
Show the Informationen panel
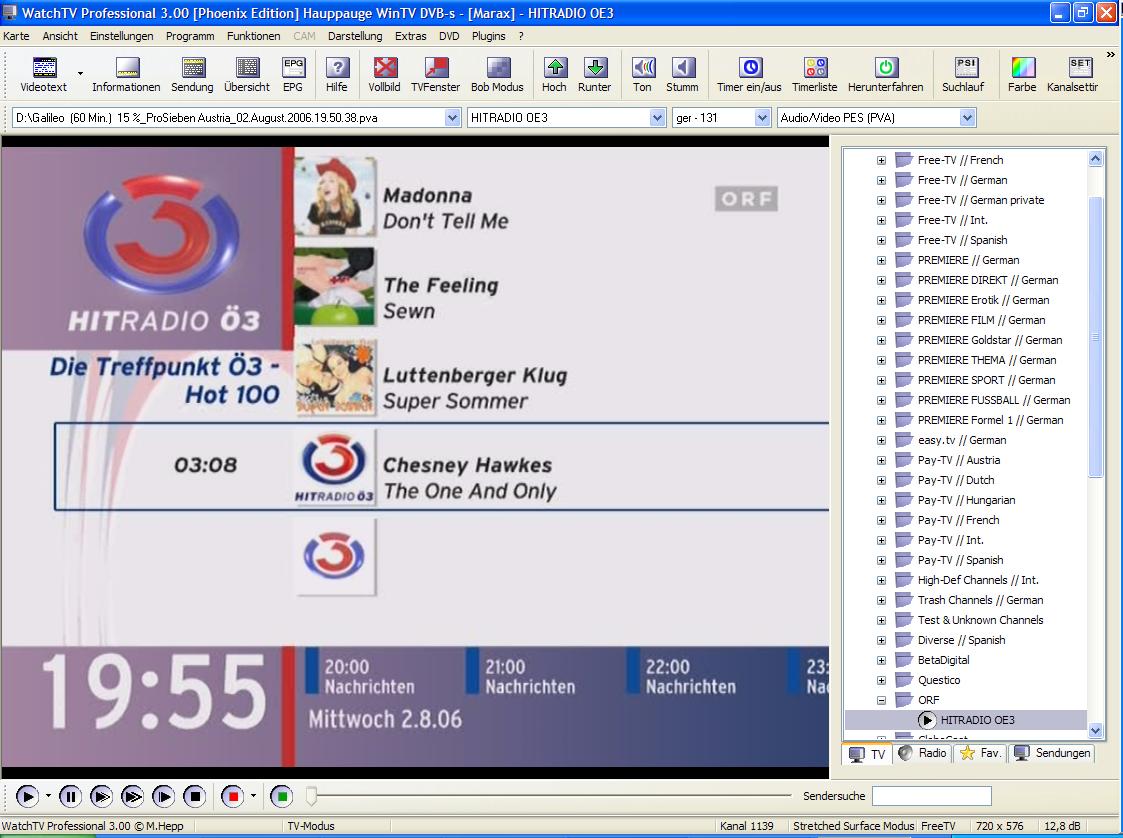pyautogui.click(x=126, y=74)
